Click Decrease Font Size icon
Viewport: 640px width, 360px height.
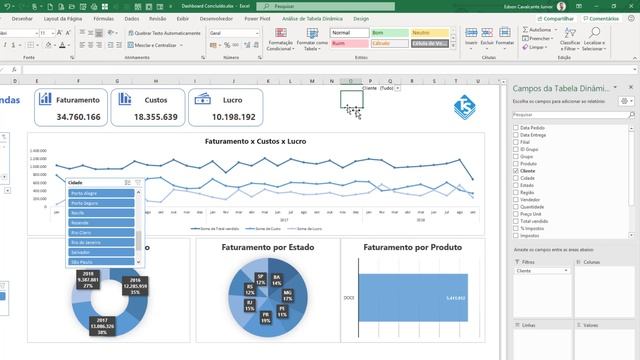pyautogui.click(x=68, y=33)
